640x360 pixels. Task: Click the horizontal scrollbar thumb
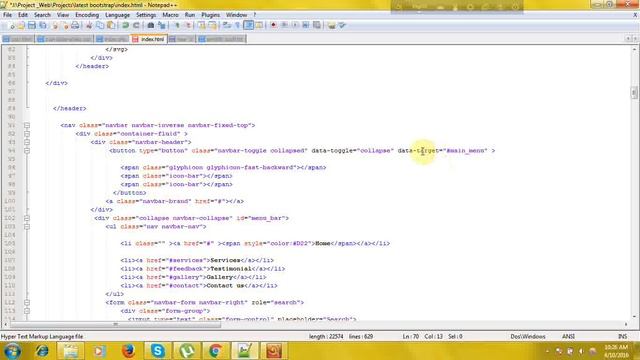point(116,324)
